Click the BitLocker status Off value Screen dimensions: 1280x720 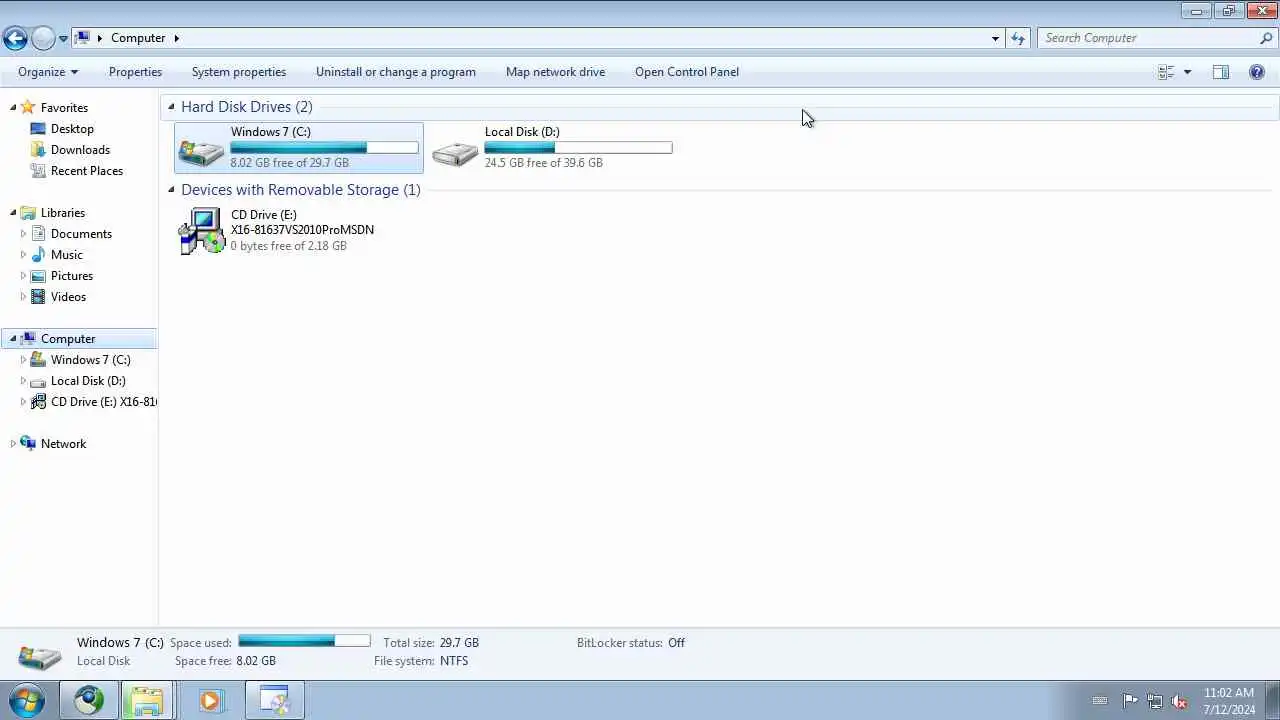coord(677,643)
